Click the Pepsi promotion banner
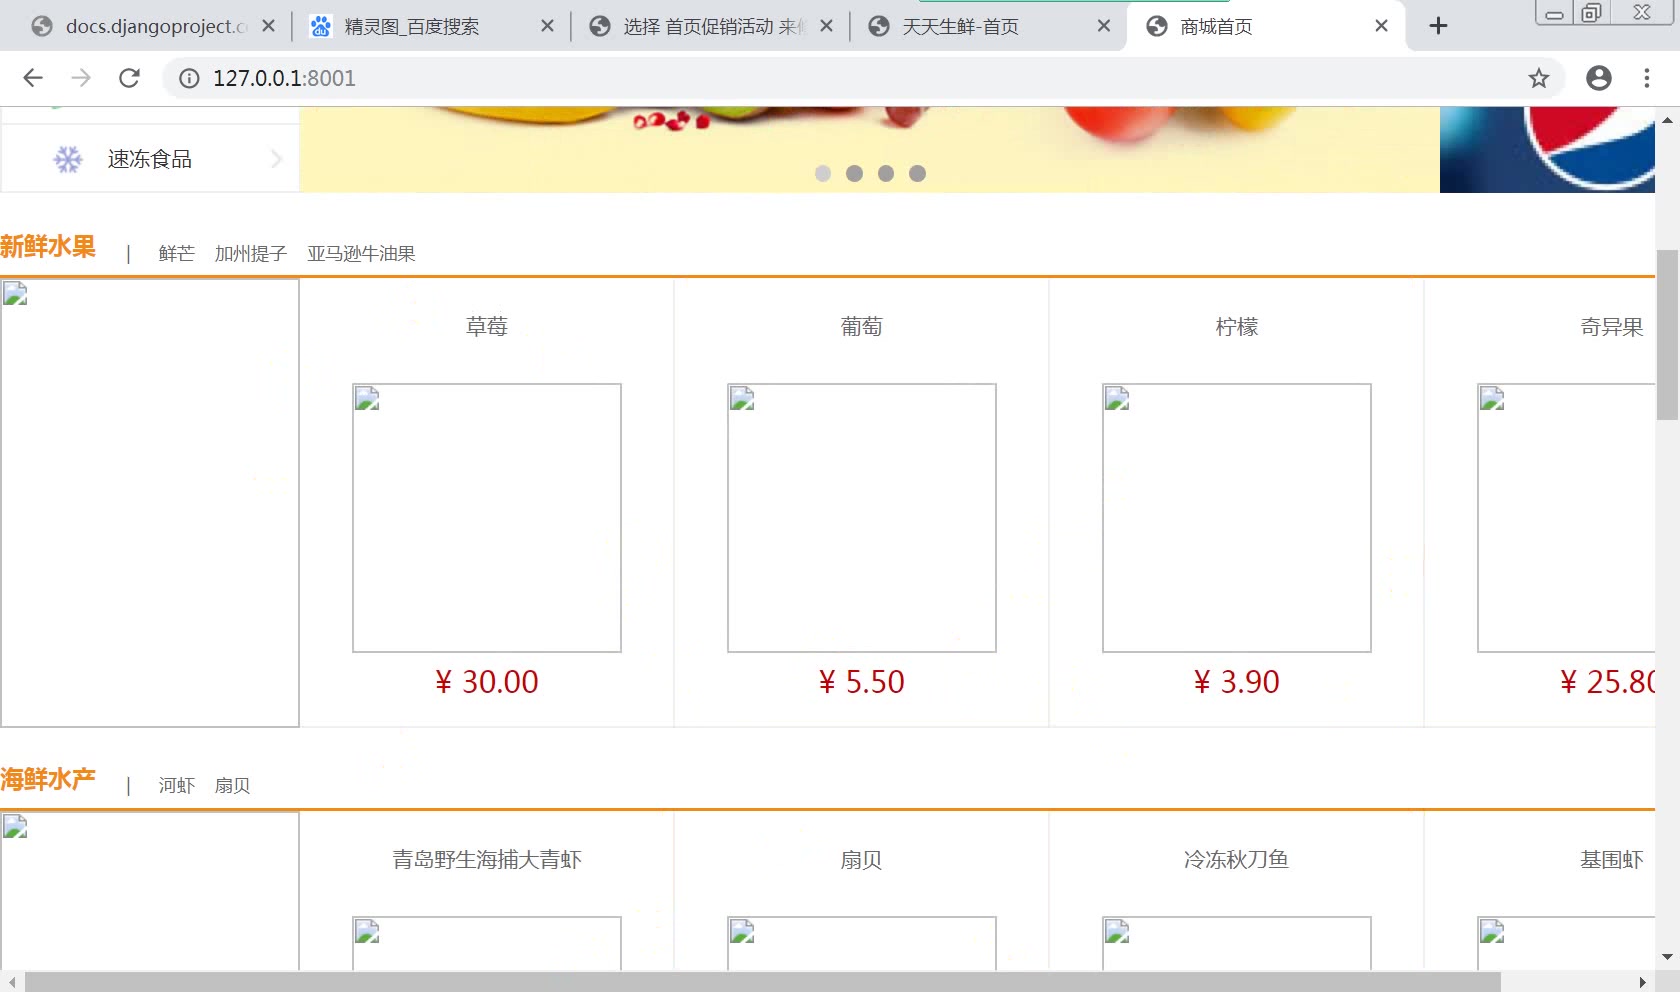The image size is (1680, 992). pyautogui.click(x=1547, y=149)
